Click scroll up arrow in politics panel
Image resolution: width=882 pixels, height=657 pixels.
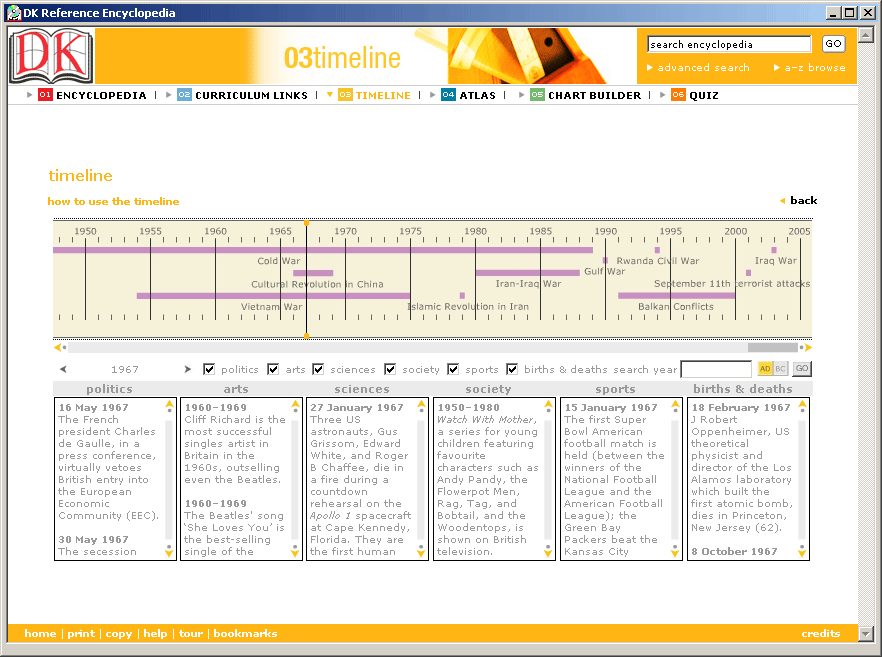coord(169,404)
